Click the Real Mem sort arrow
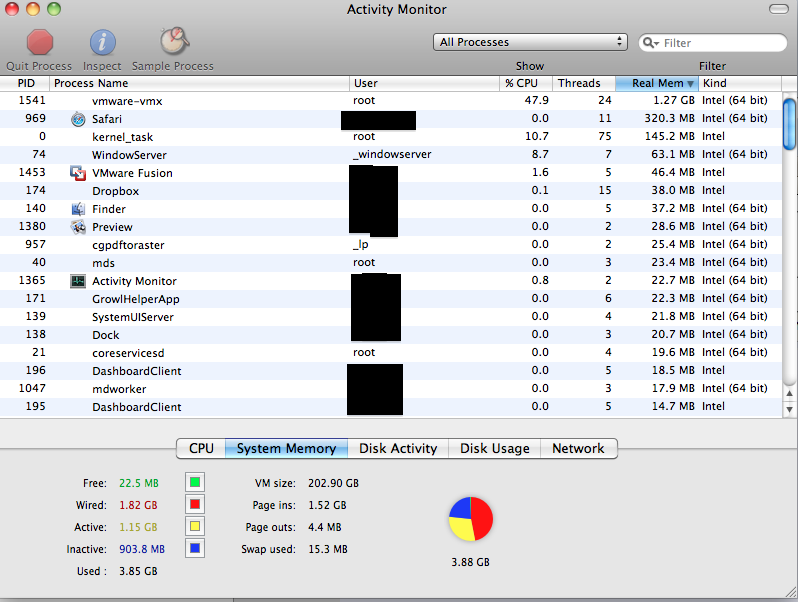This screenshot has width=798, height=602. (691, 83)
